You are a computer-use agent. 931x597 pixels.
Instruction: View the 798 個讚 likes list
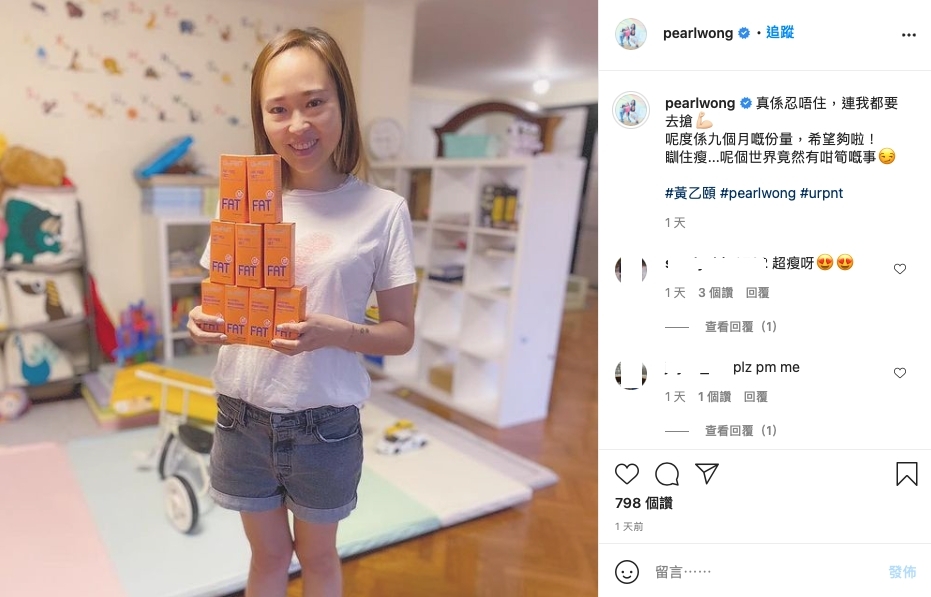644,503
